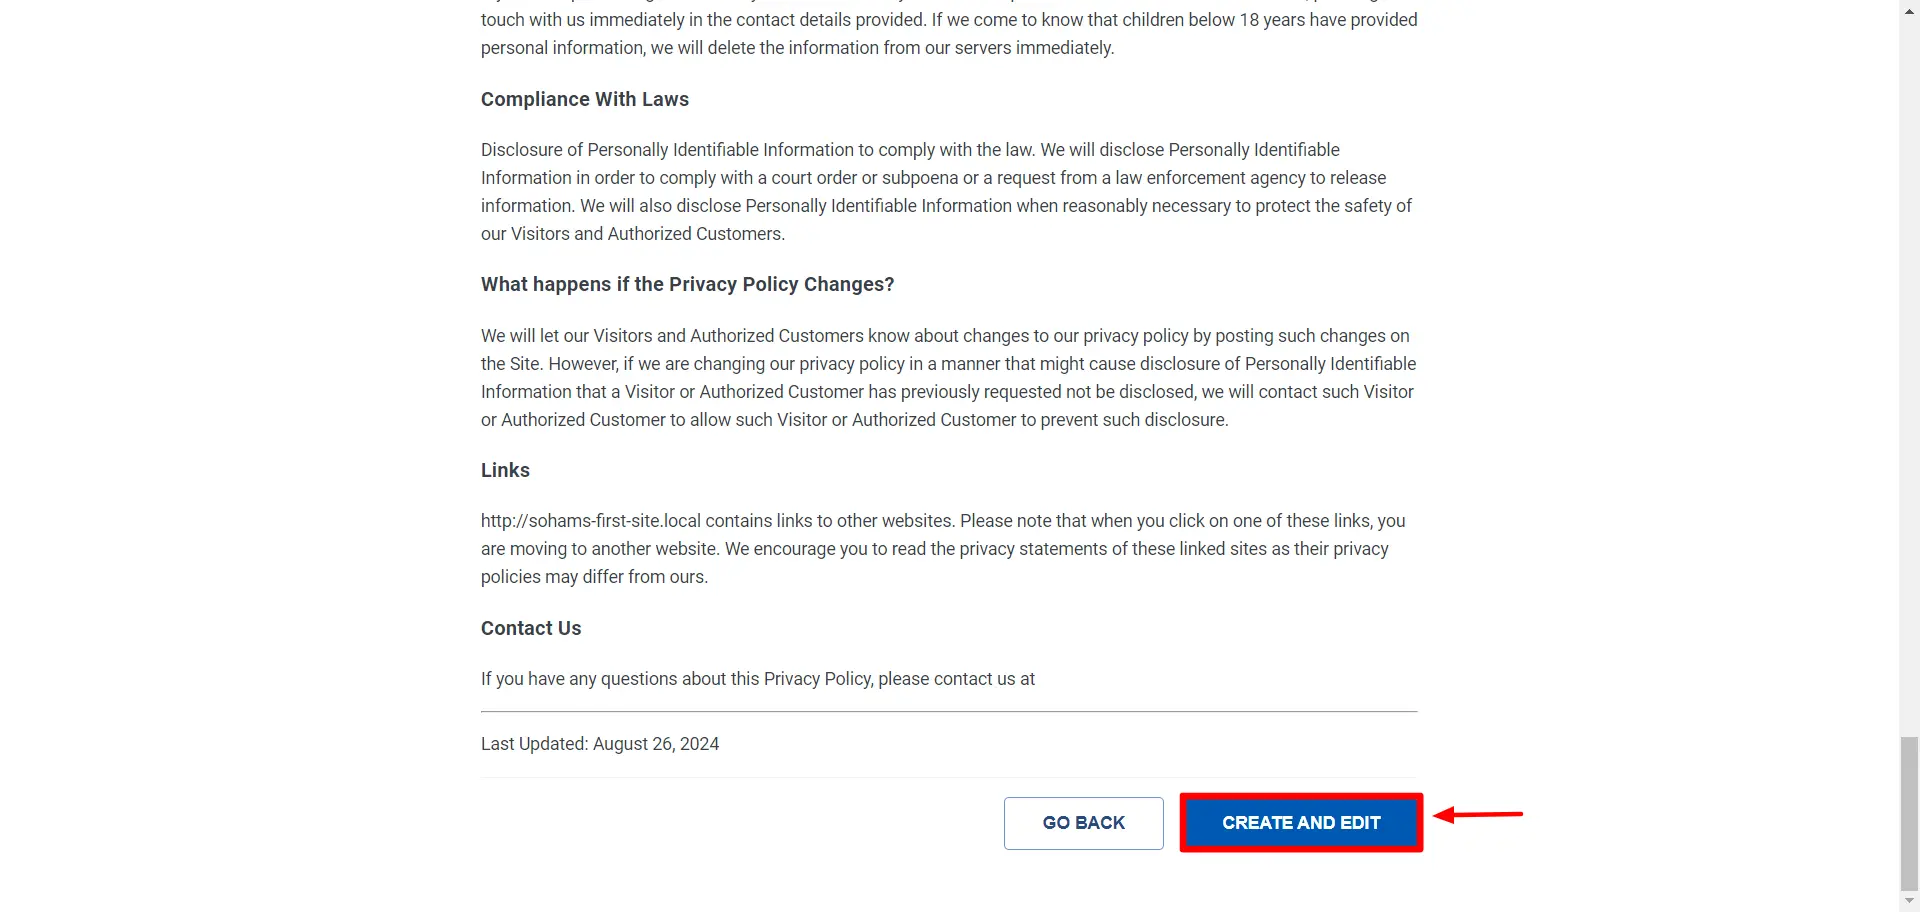The image size is (1920, 912).
Task: Click the scrollbar track above the thumb
Action: (x=1908, y=400)
